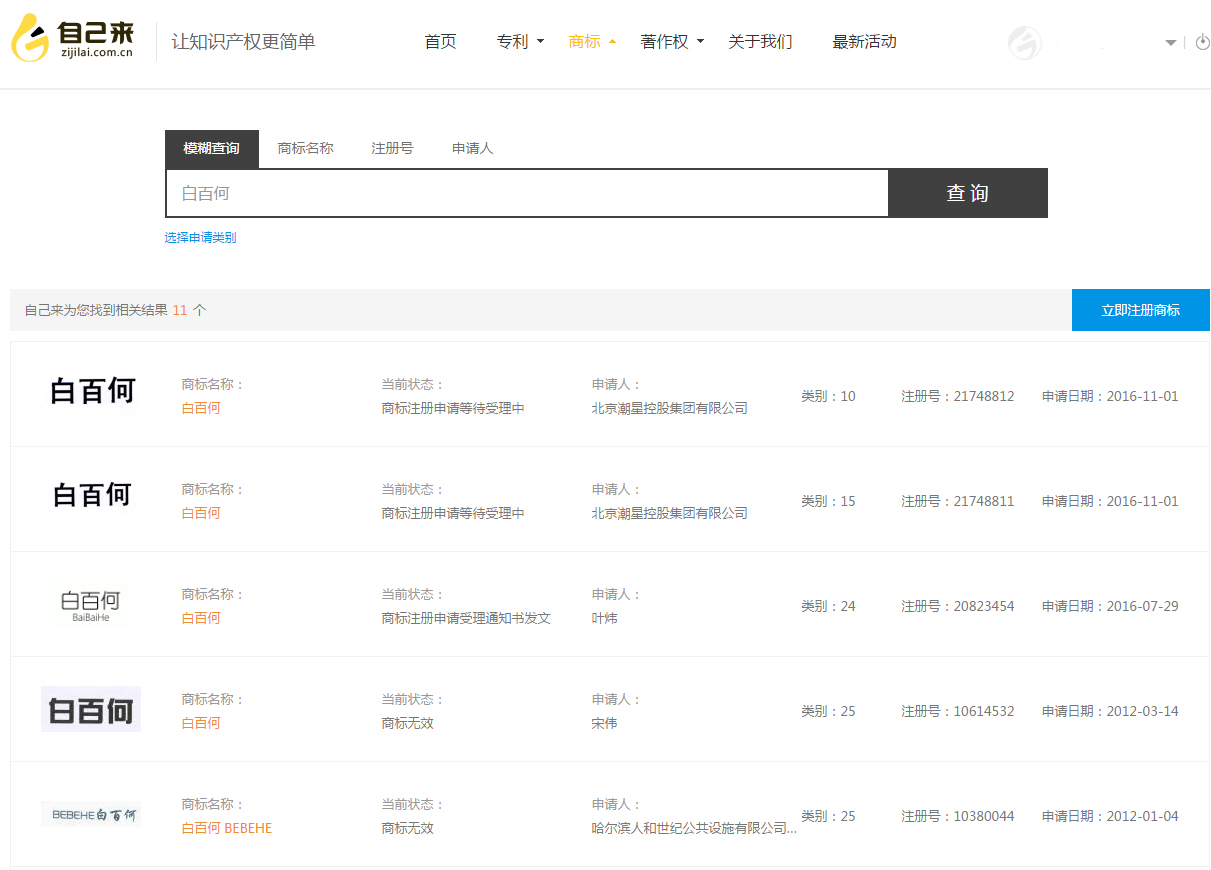Open trademark image for registration 10614532

tap(91, 709)
